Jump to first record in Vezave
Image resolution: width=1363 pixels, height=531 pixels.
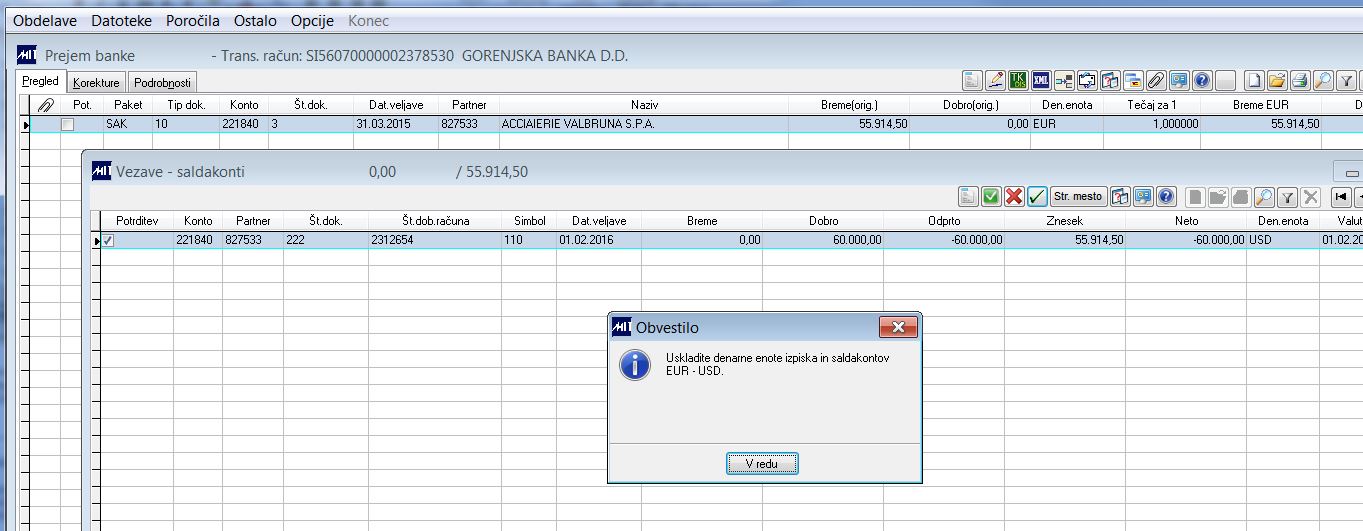tap(1341, 196)
